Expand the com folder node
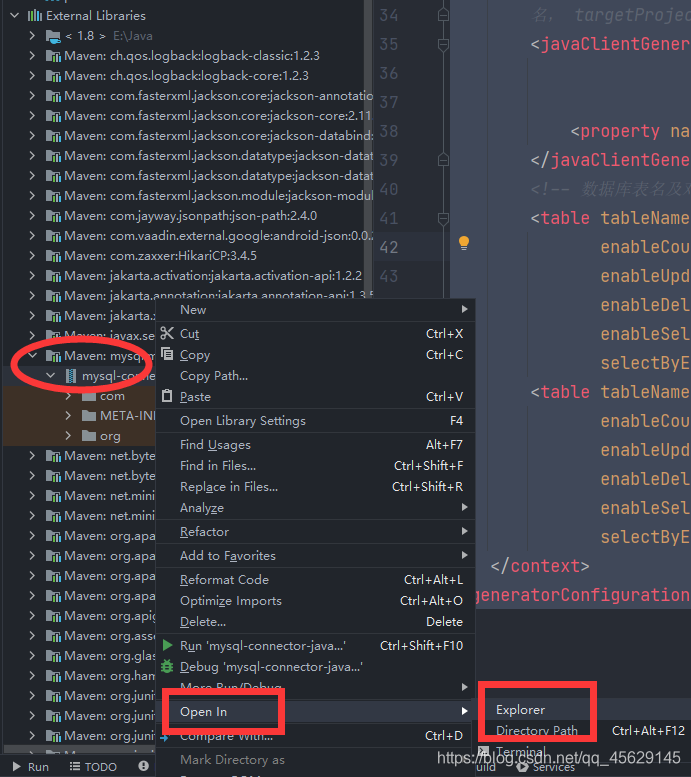 [68, 396]
